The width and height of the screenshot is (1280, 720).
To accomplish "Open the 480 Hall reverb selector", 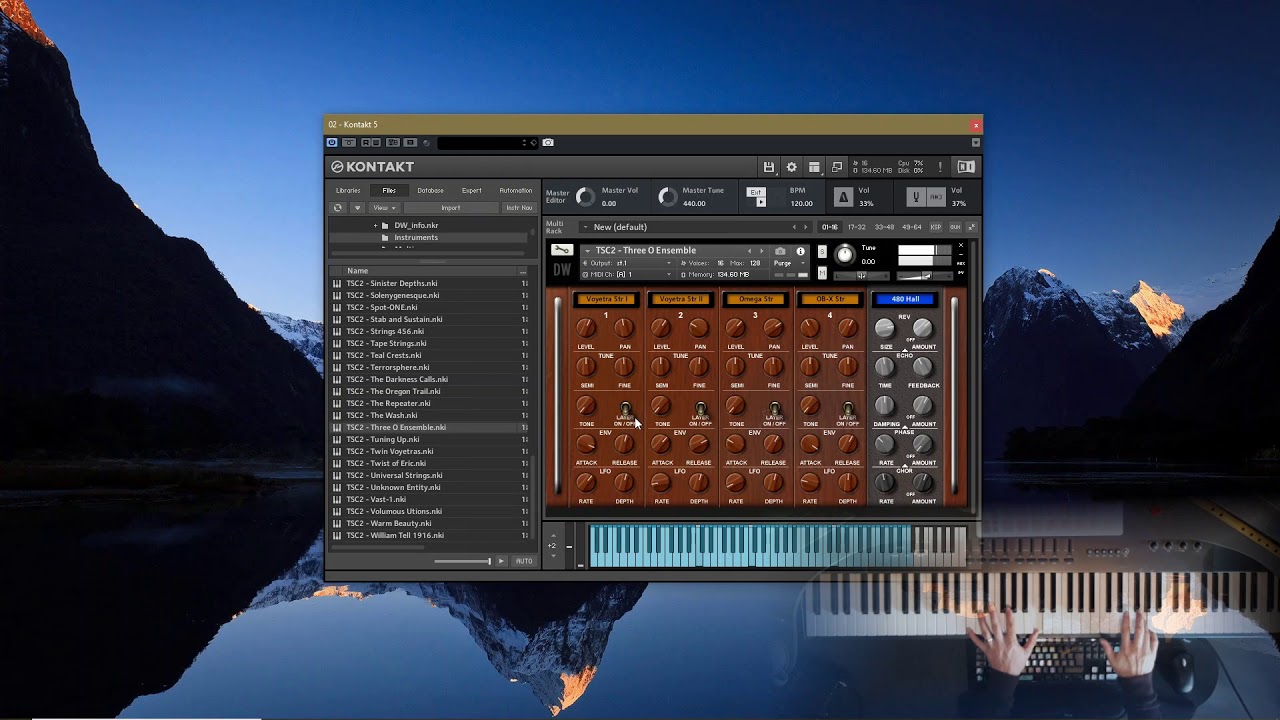I will point(905,299).
